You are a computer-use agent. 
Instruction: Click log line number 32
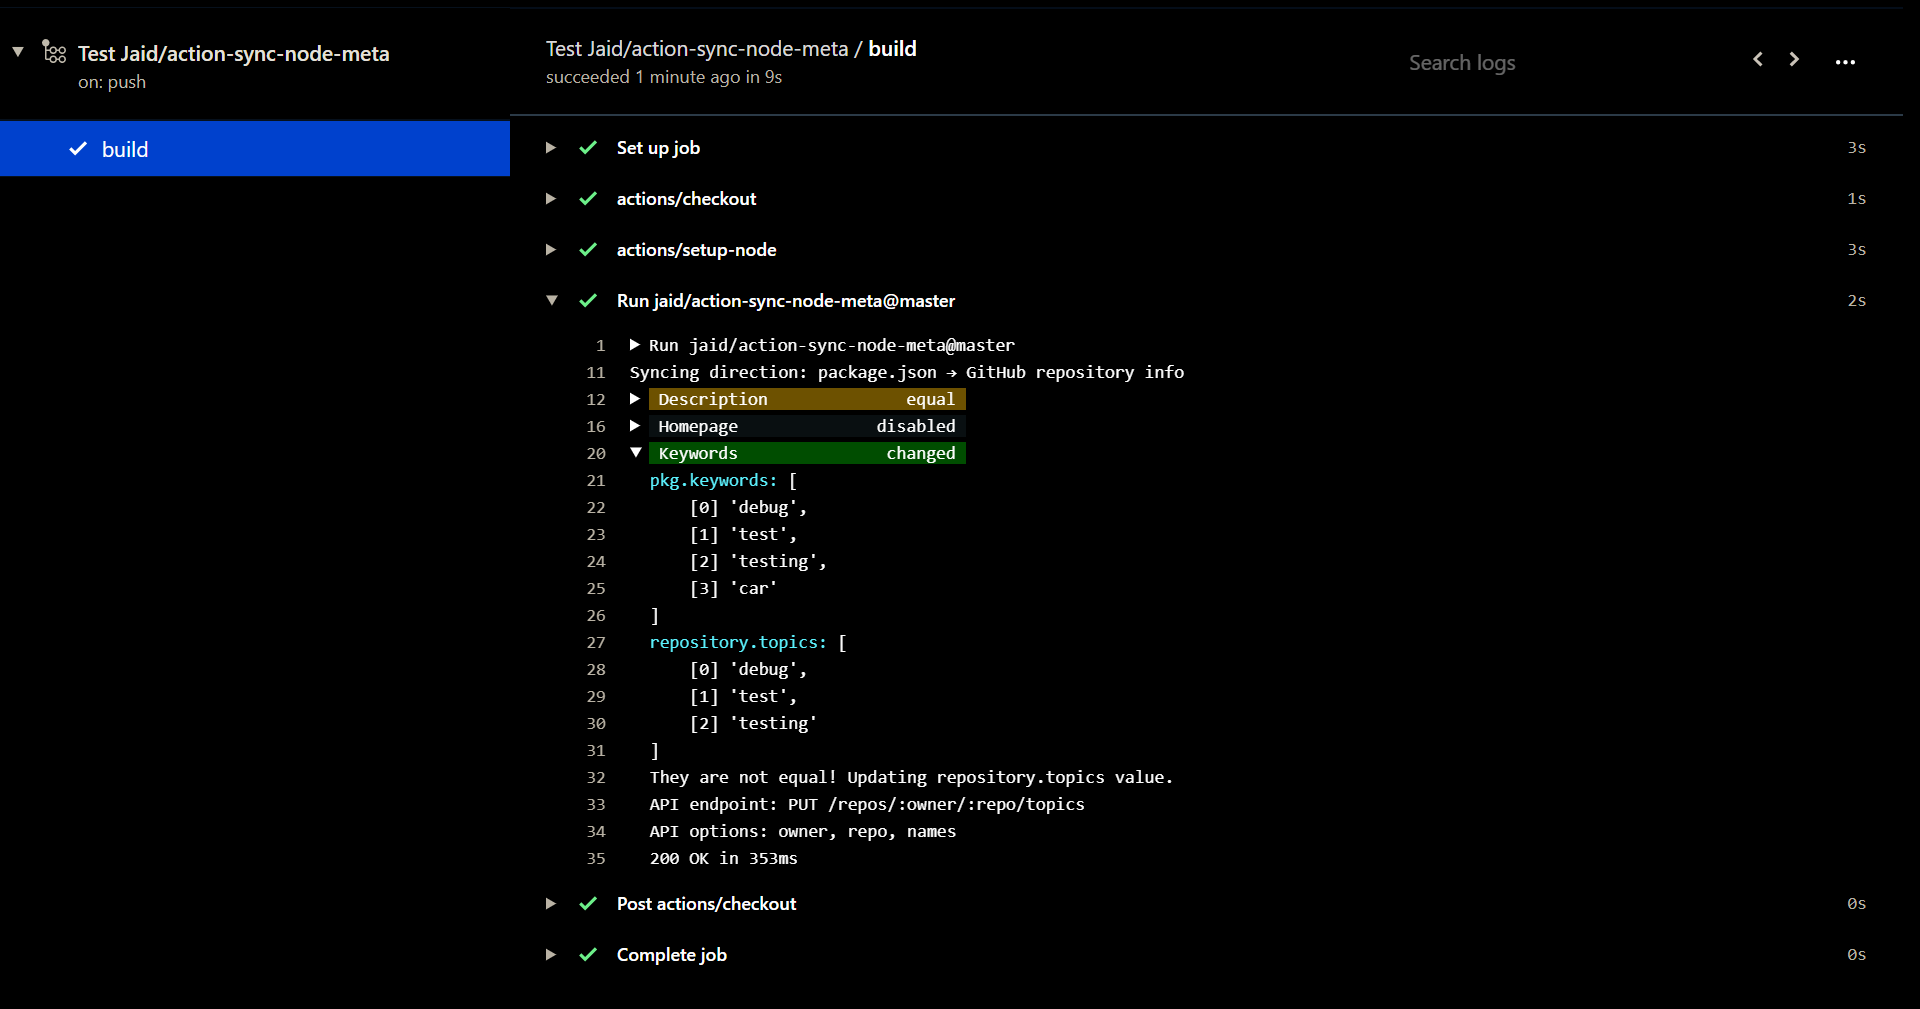pyautogui.click(x=596, y=778)
